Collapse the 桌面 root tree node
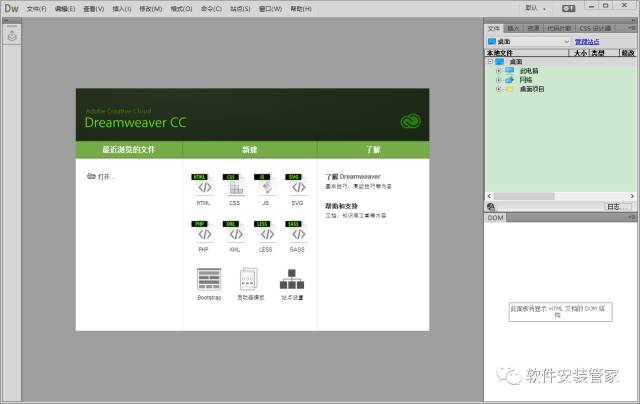Image resolution: width=640 pixels, height=404 pixels. click(490, 62)
